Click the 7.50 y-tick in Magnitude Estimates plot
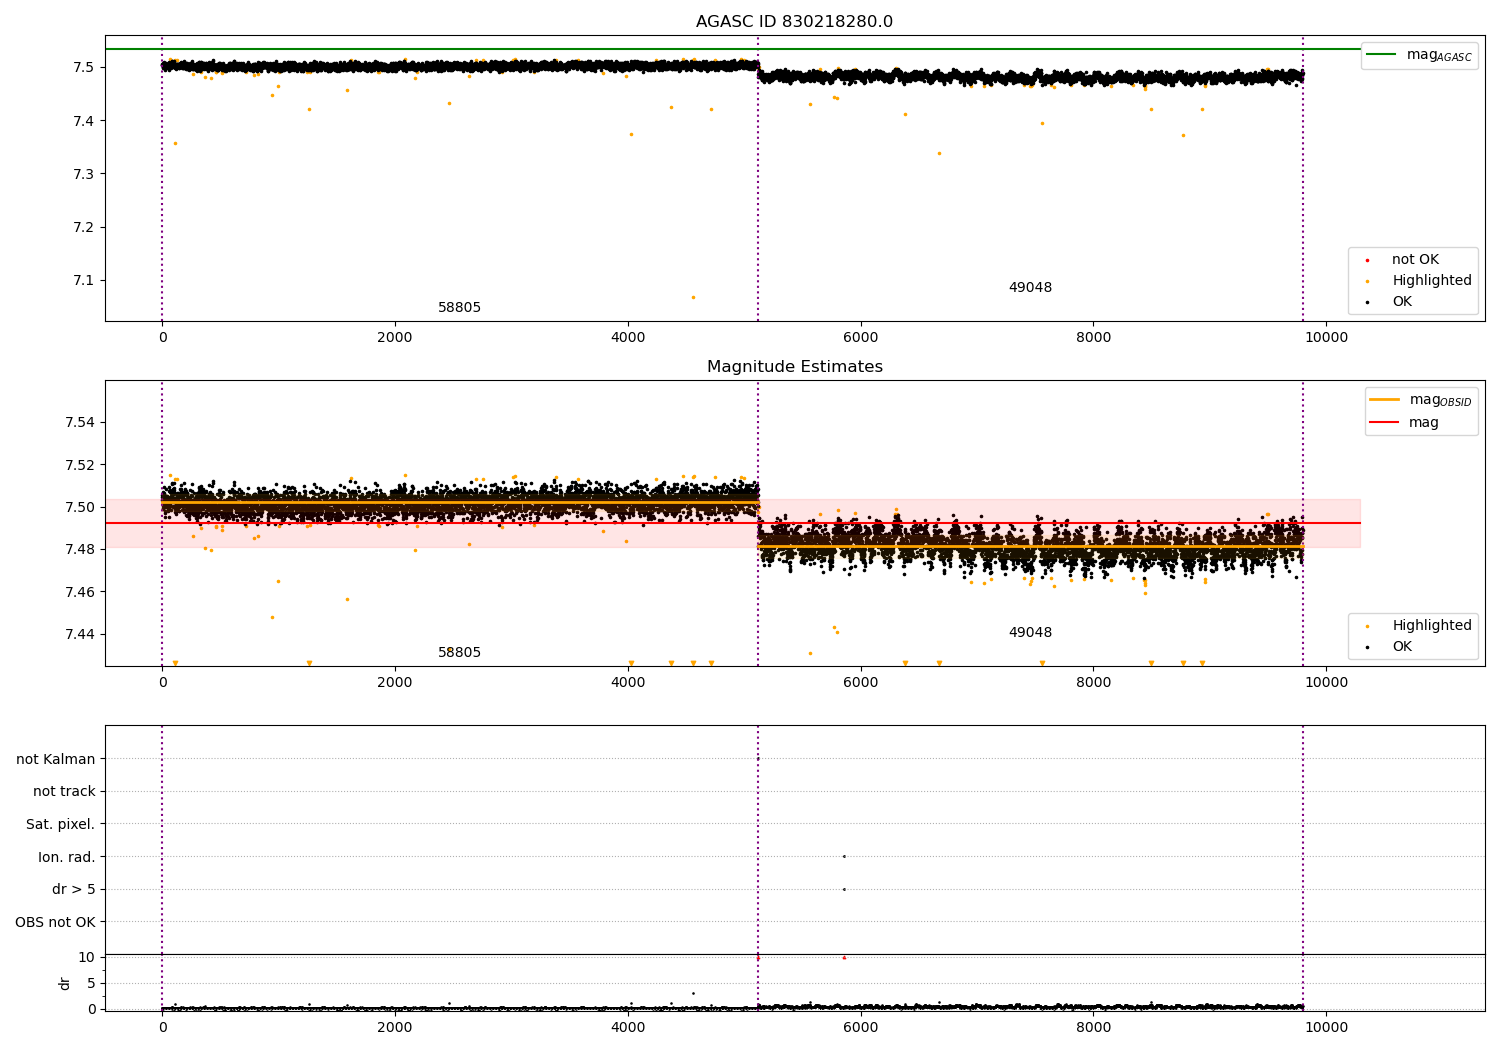1500x1050 pixels. [80, 507]
